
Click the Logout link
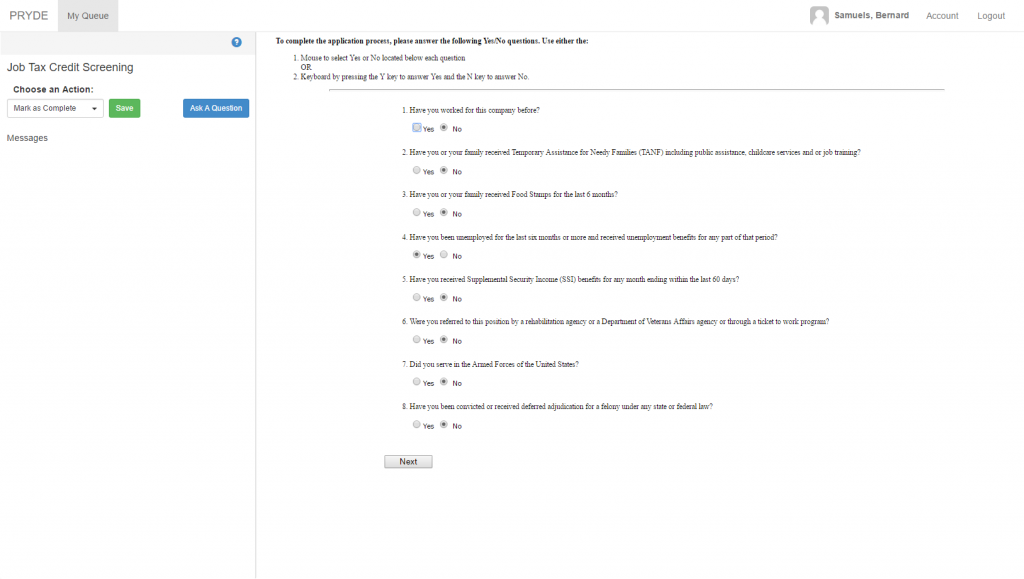click(991, 16)
